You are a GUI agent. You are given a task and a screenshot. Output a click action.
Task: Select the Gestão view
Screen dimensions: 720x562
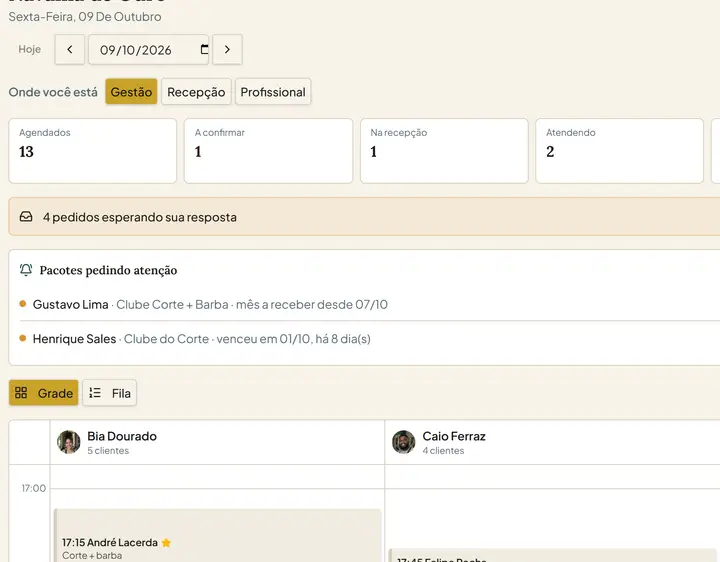(131, 92)
